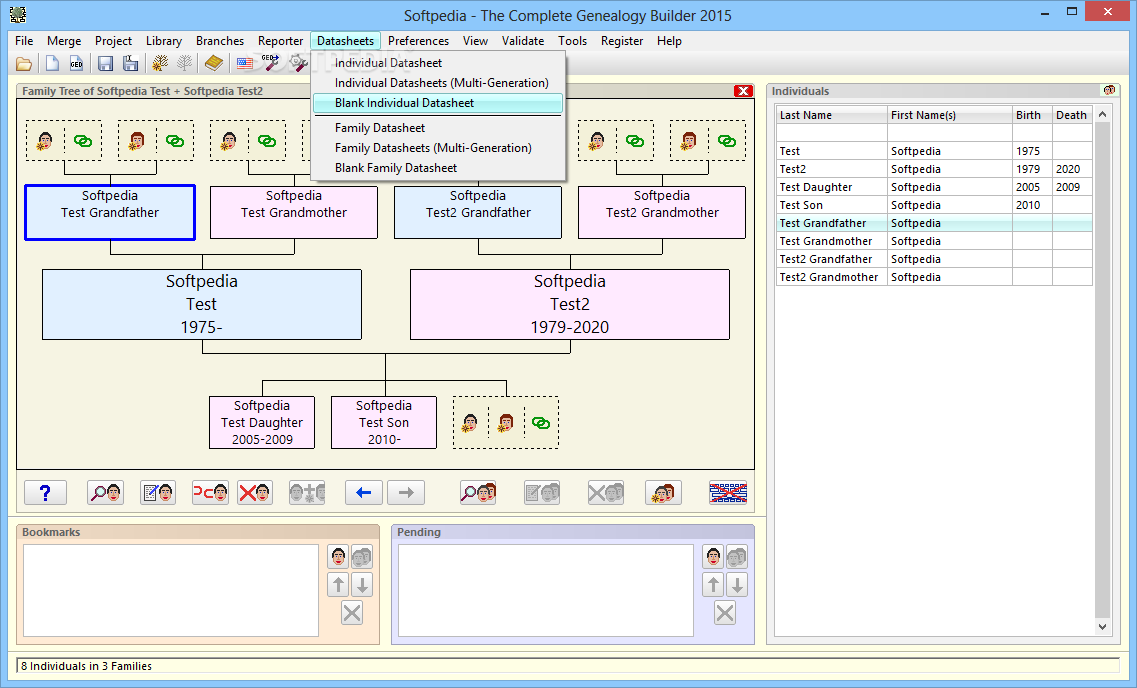Open the Tools menu

click(x=572, y=41)
